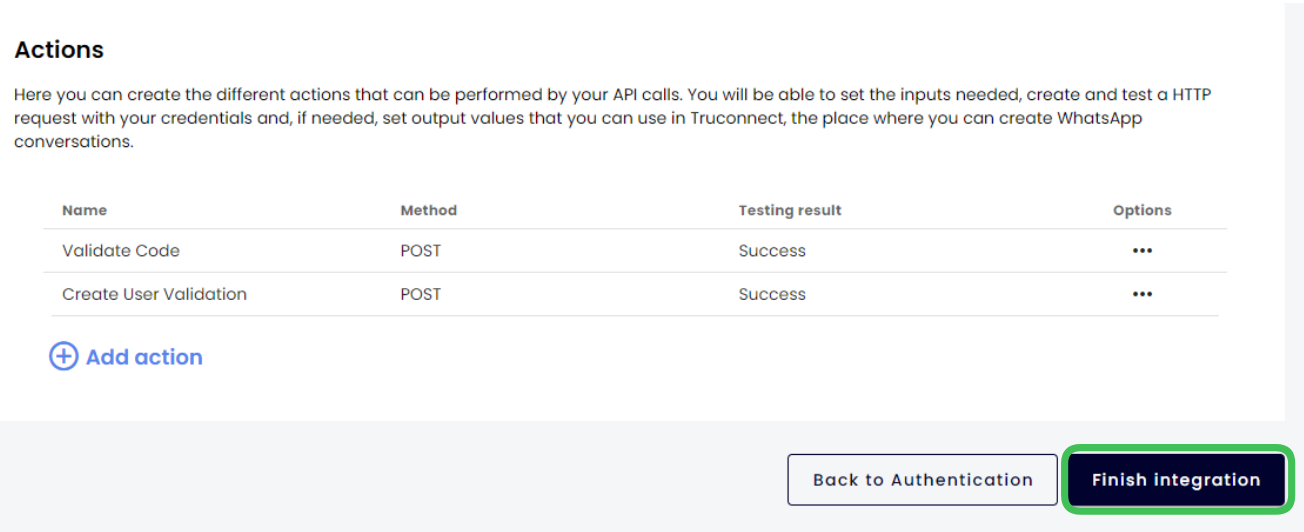Select the Validate Code action name
1304x532 pixels.
(x=121, y=251)
